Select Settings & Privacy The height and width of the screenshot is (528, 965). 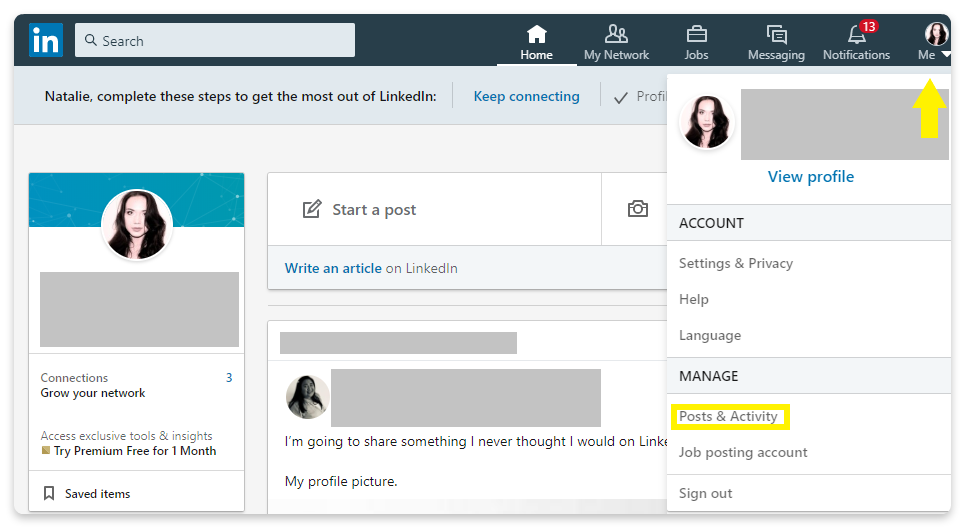pos(735,263)
